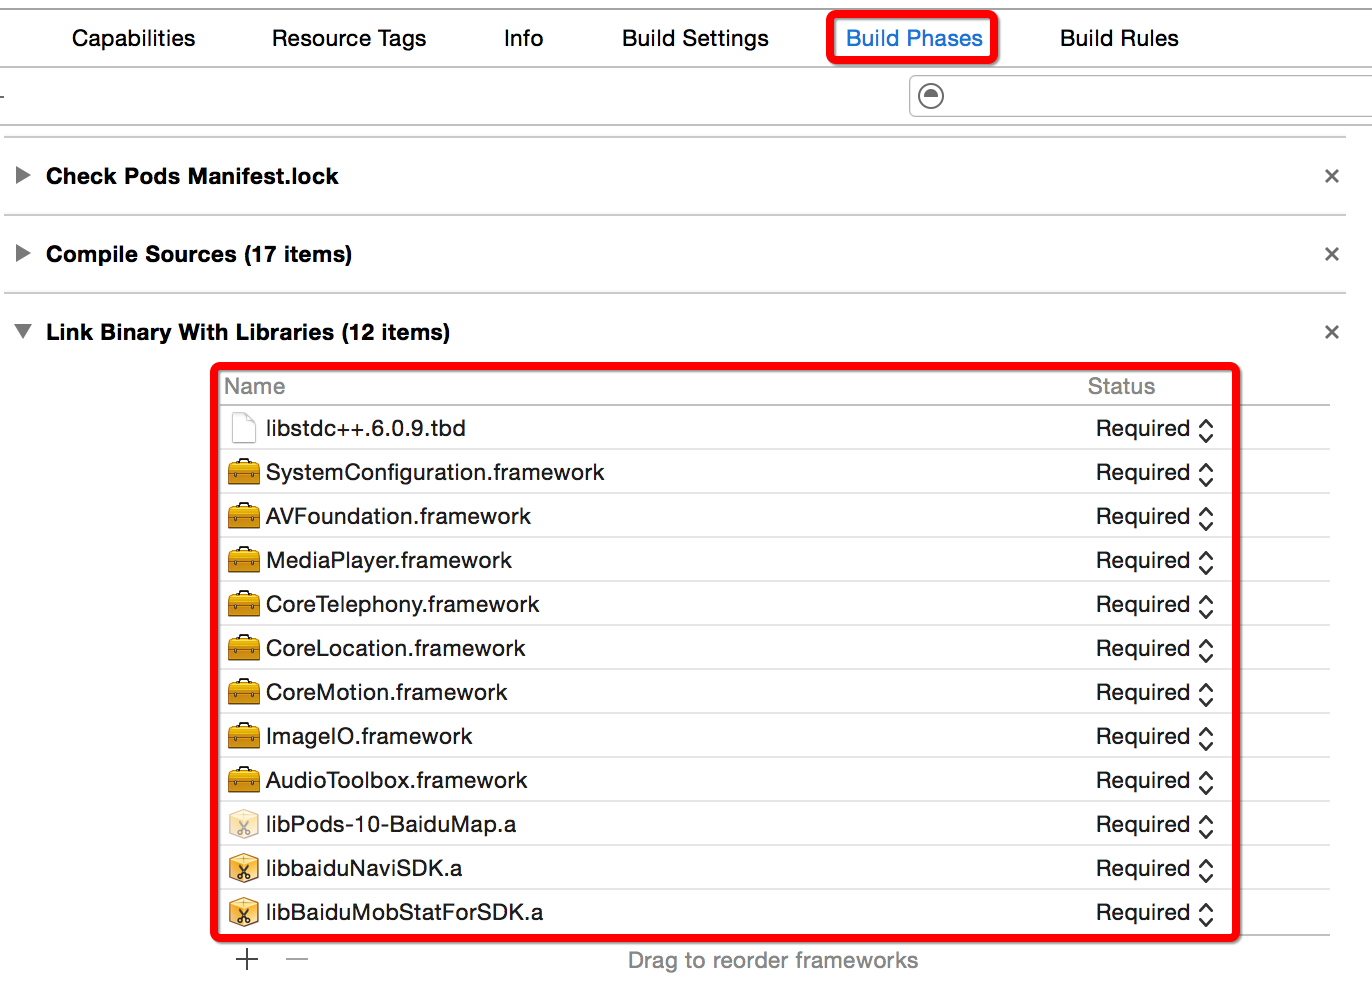Viewport: 1372px width, 992px height.
Task: Open the Build Settings tab
Action: 695,38
